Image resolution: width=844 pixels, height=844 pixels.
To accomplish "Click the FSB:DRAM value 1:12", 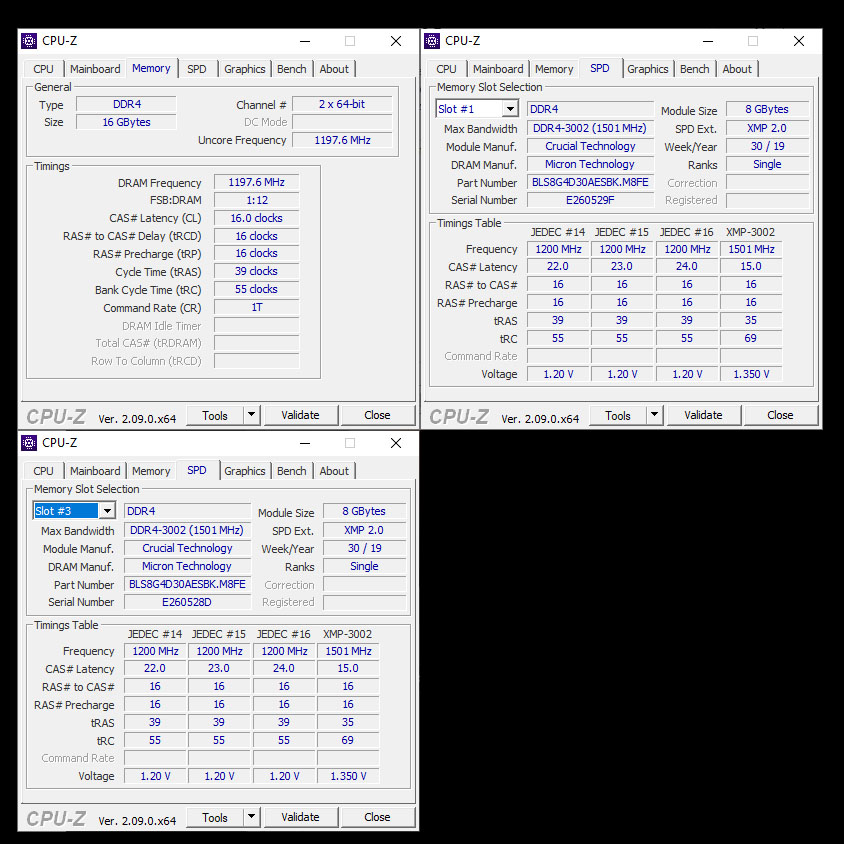I will tap(257, 200).
